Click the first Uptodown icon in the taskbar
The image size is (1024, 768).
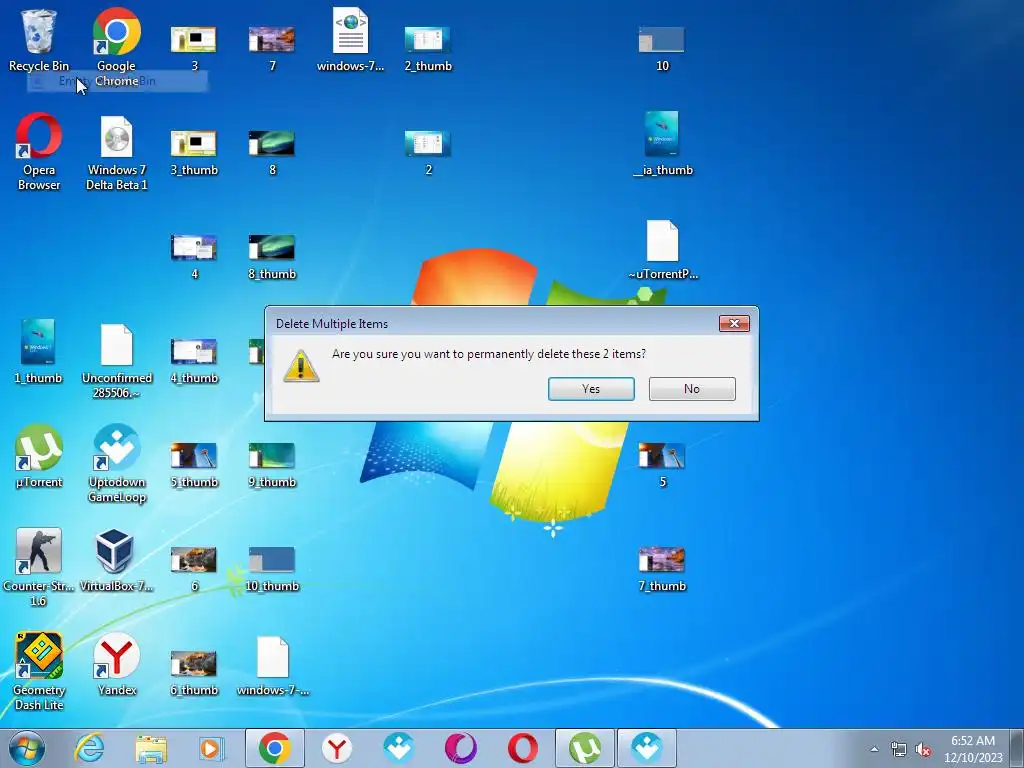click(398, 748)
